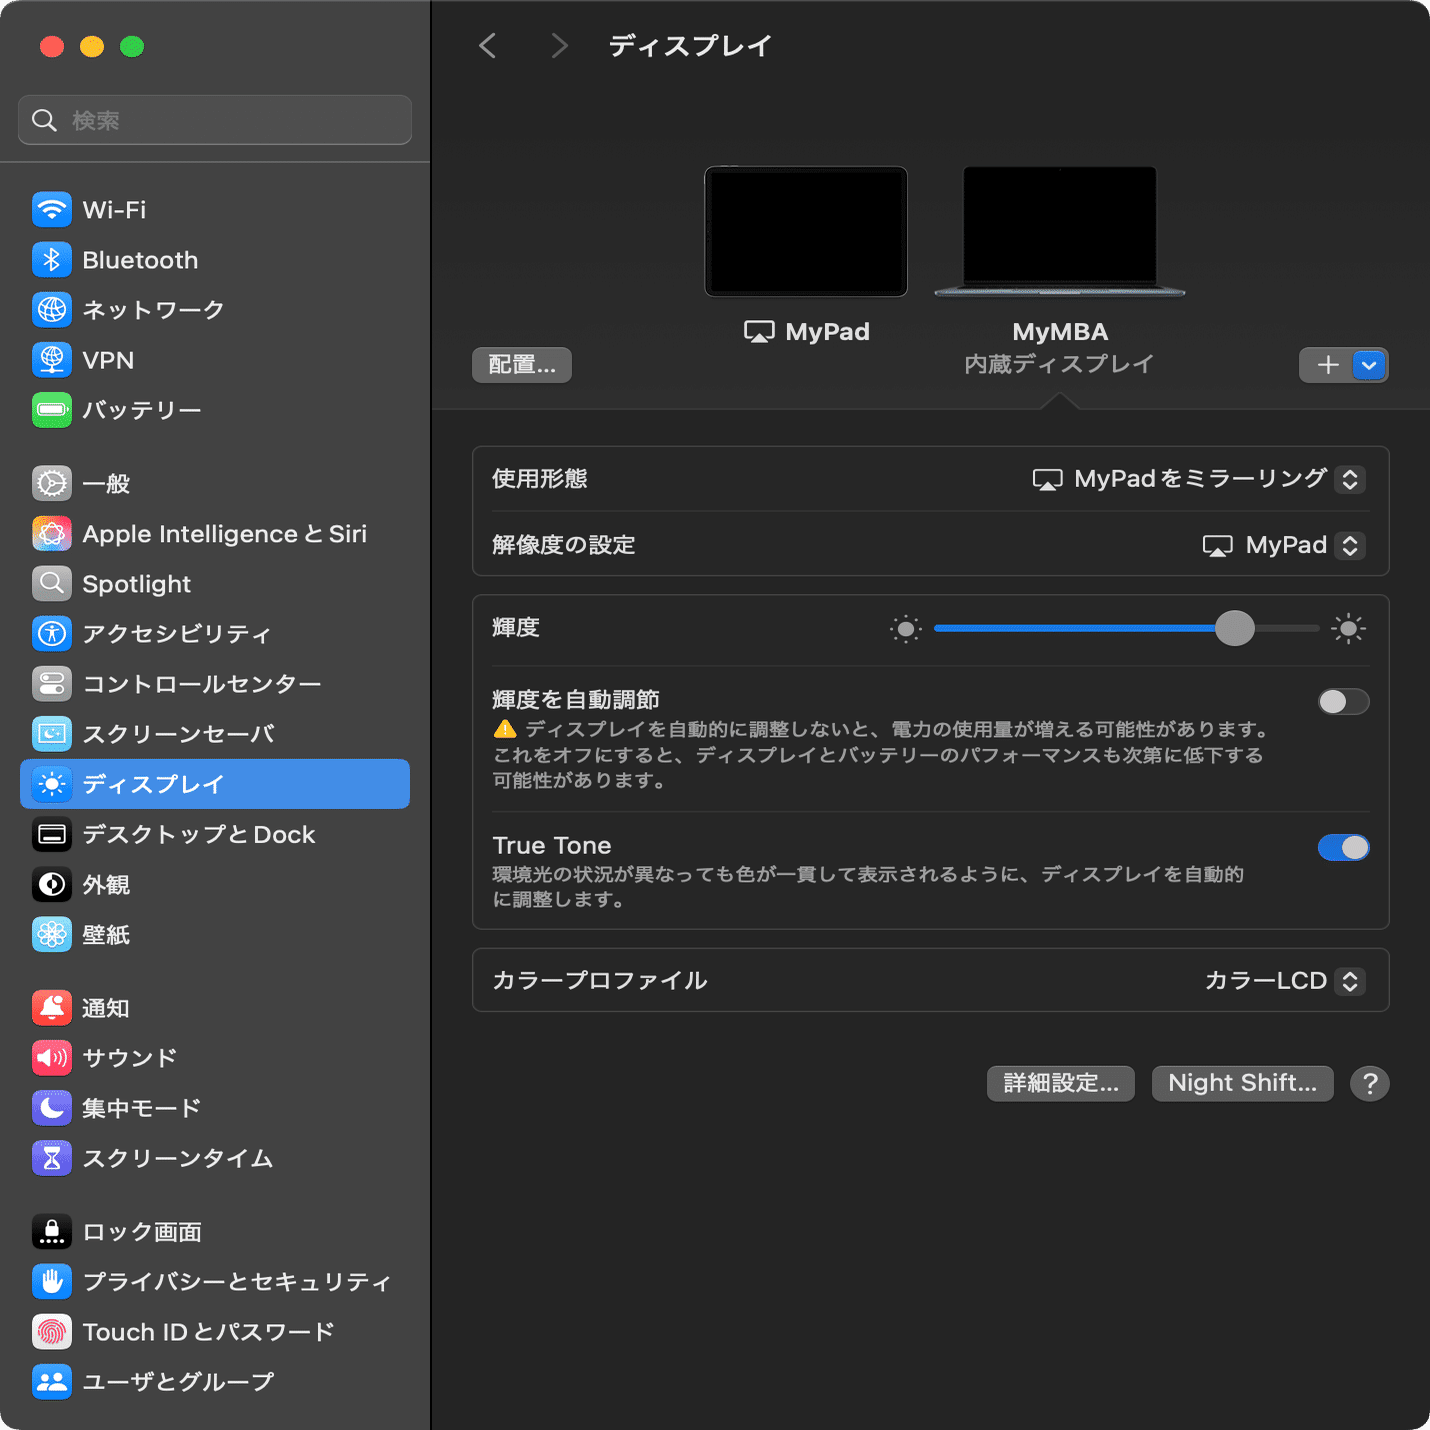Screen dimensions: 1430x1430
Task: Switch to the サウンド section
Action: tap(51, 1057)
